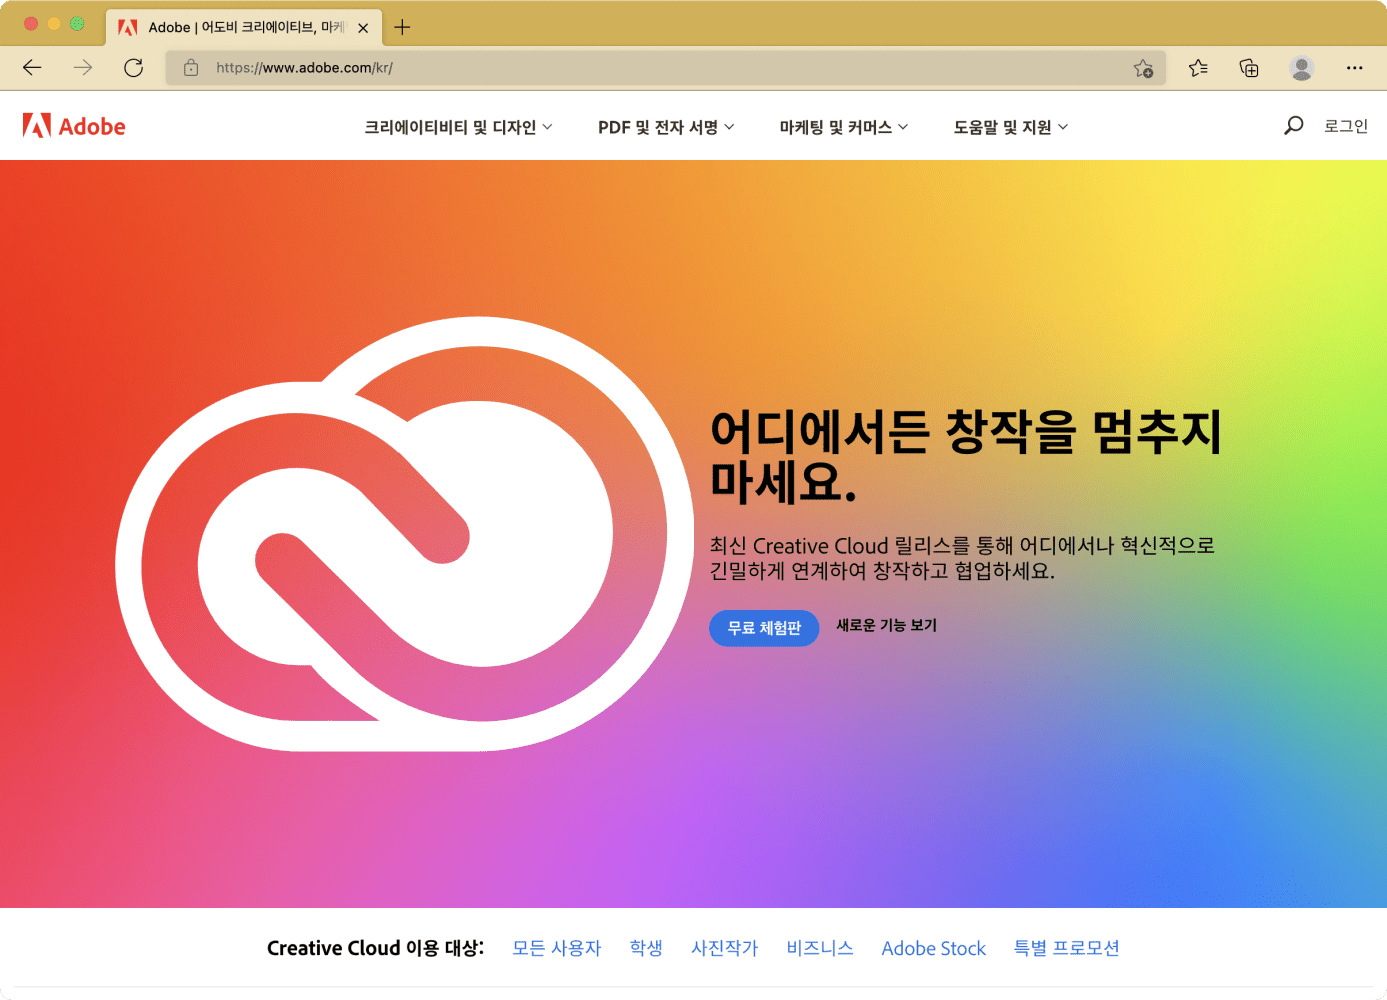Click the green macOS fullscreen button
The height and width of the screenshot is (1000, 1387).
point(77,24)
